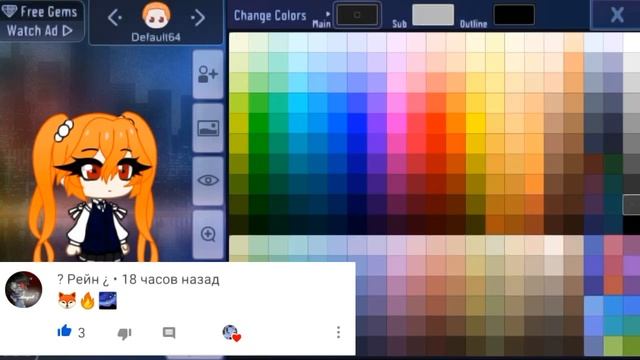The image size is (640, 360).
Task: Open replies with the comment icon
Action: pyautogui.click(x=169, y=333)
